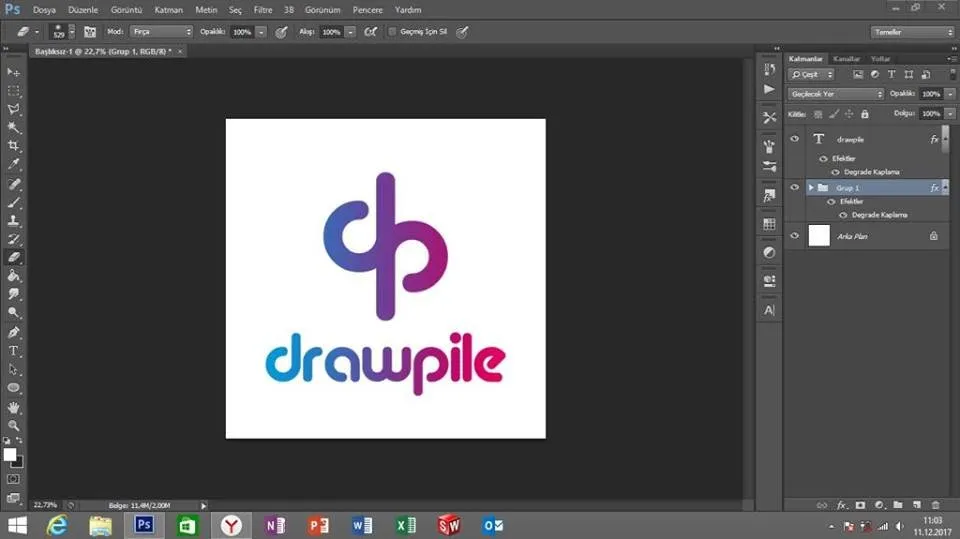The image size is (960, 539).
Task: Toggle Efektler visibility under drawpile layer
Action: [823, 159]
